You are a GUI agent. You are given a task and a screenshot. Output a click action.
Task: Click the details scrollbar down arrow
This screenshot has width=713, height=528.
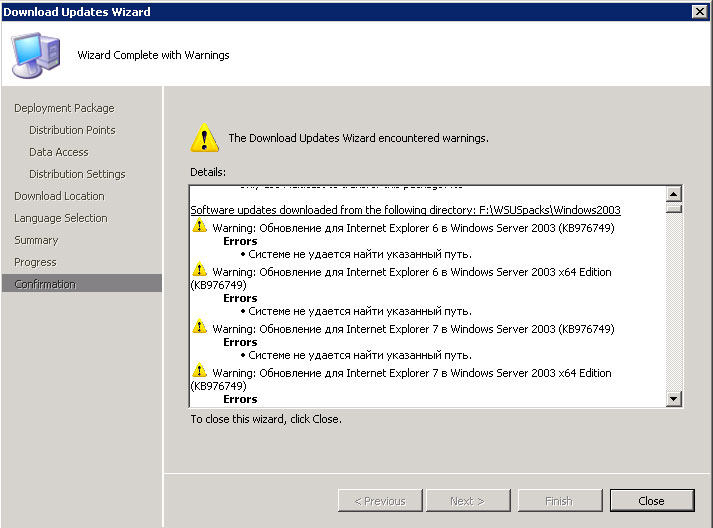[673, 399]
